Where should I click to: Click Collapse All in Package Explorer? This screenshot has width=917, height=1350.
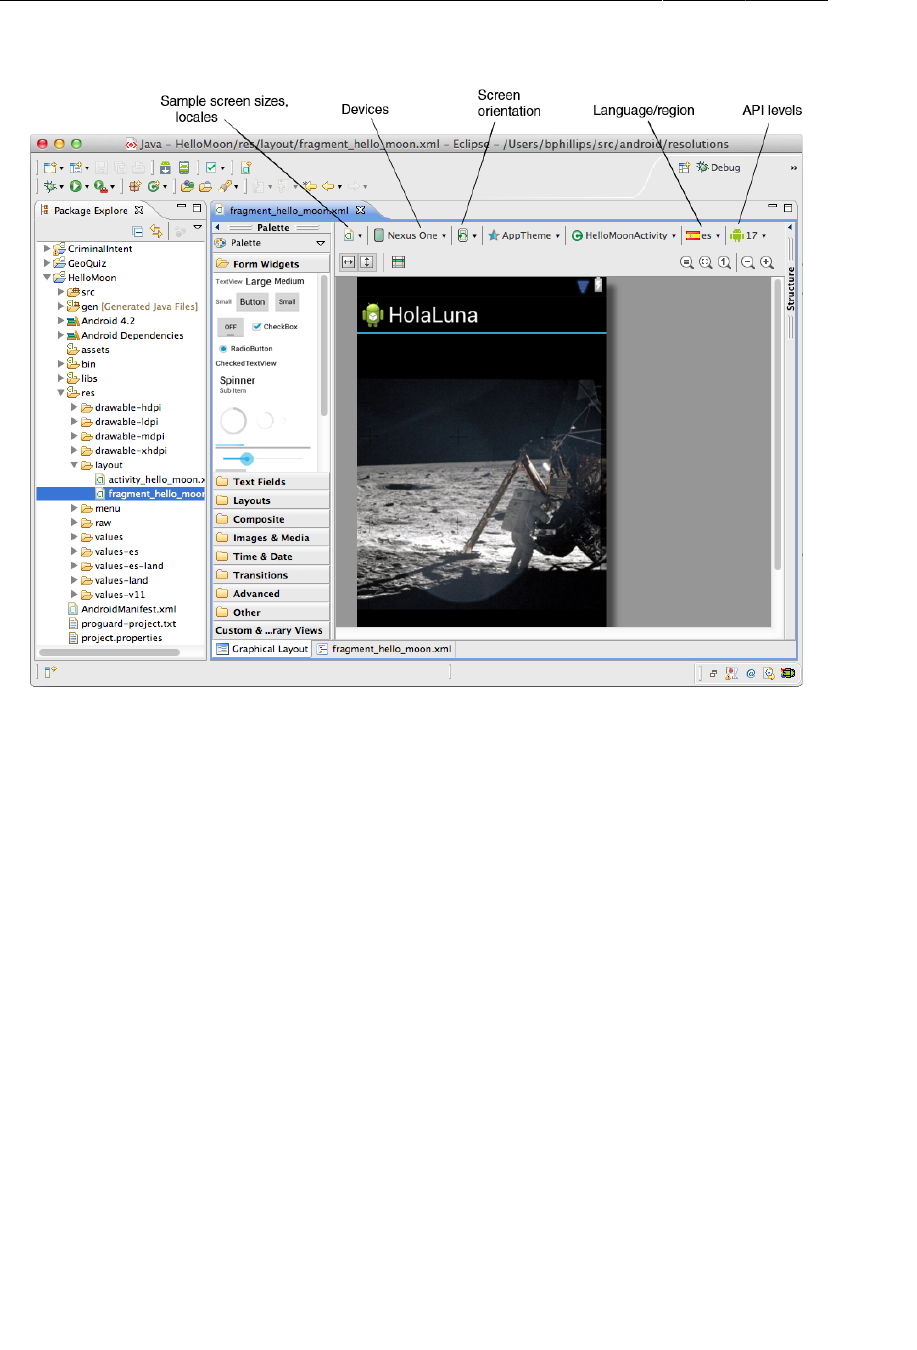(138, 231)
